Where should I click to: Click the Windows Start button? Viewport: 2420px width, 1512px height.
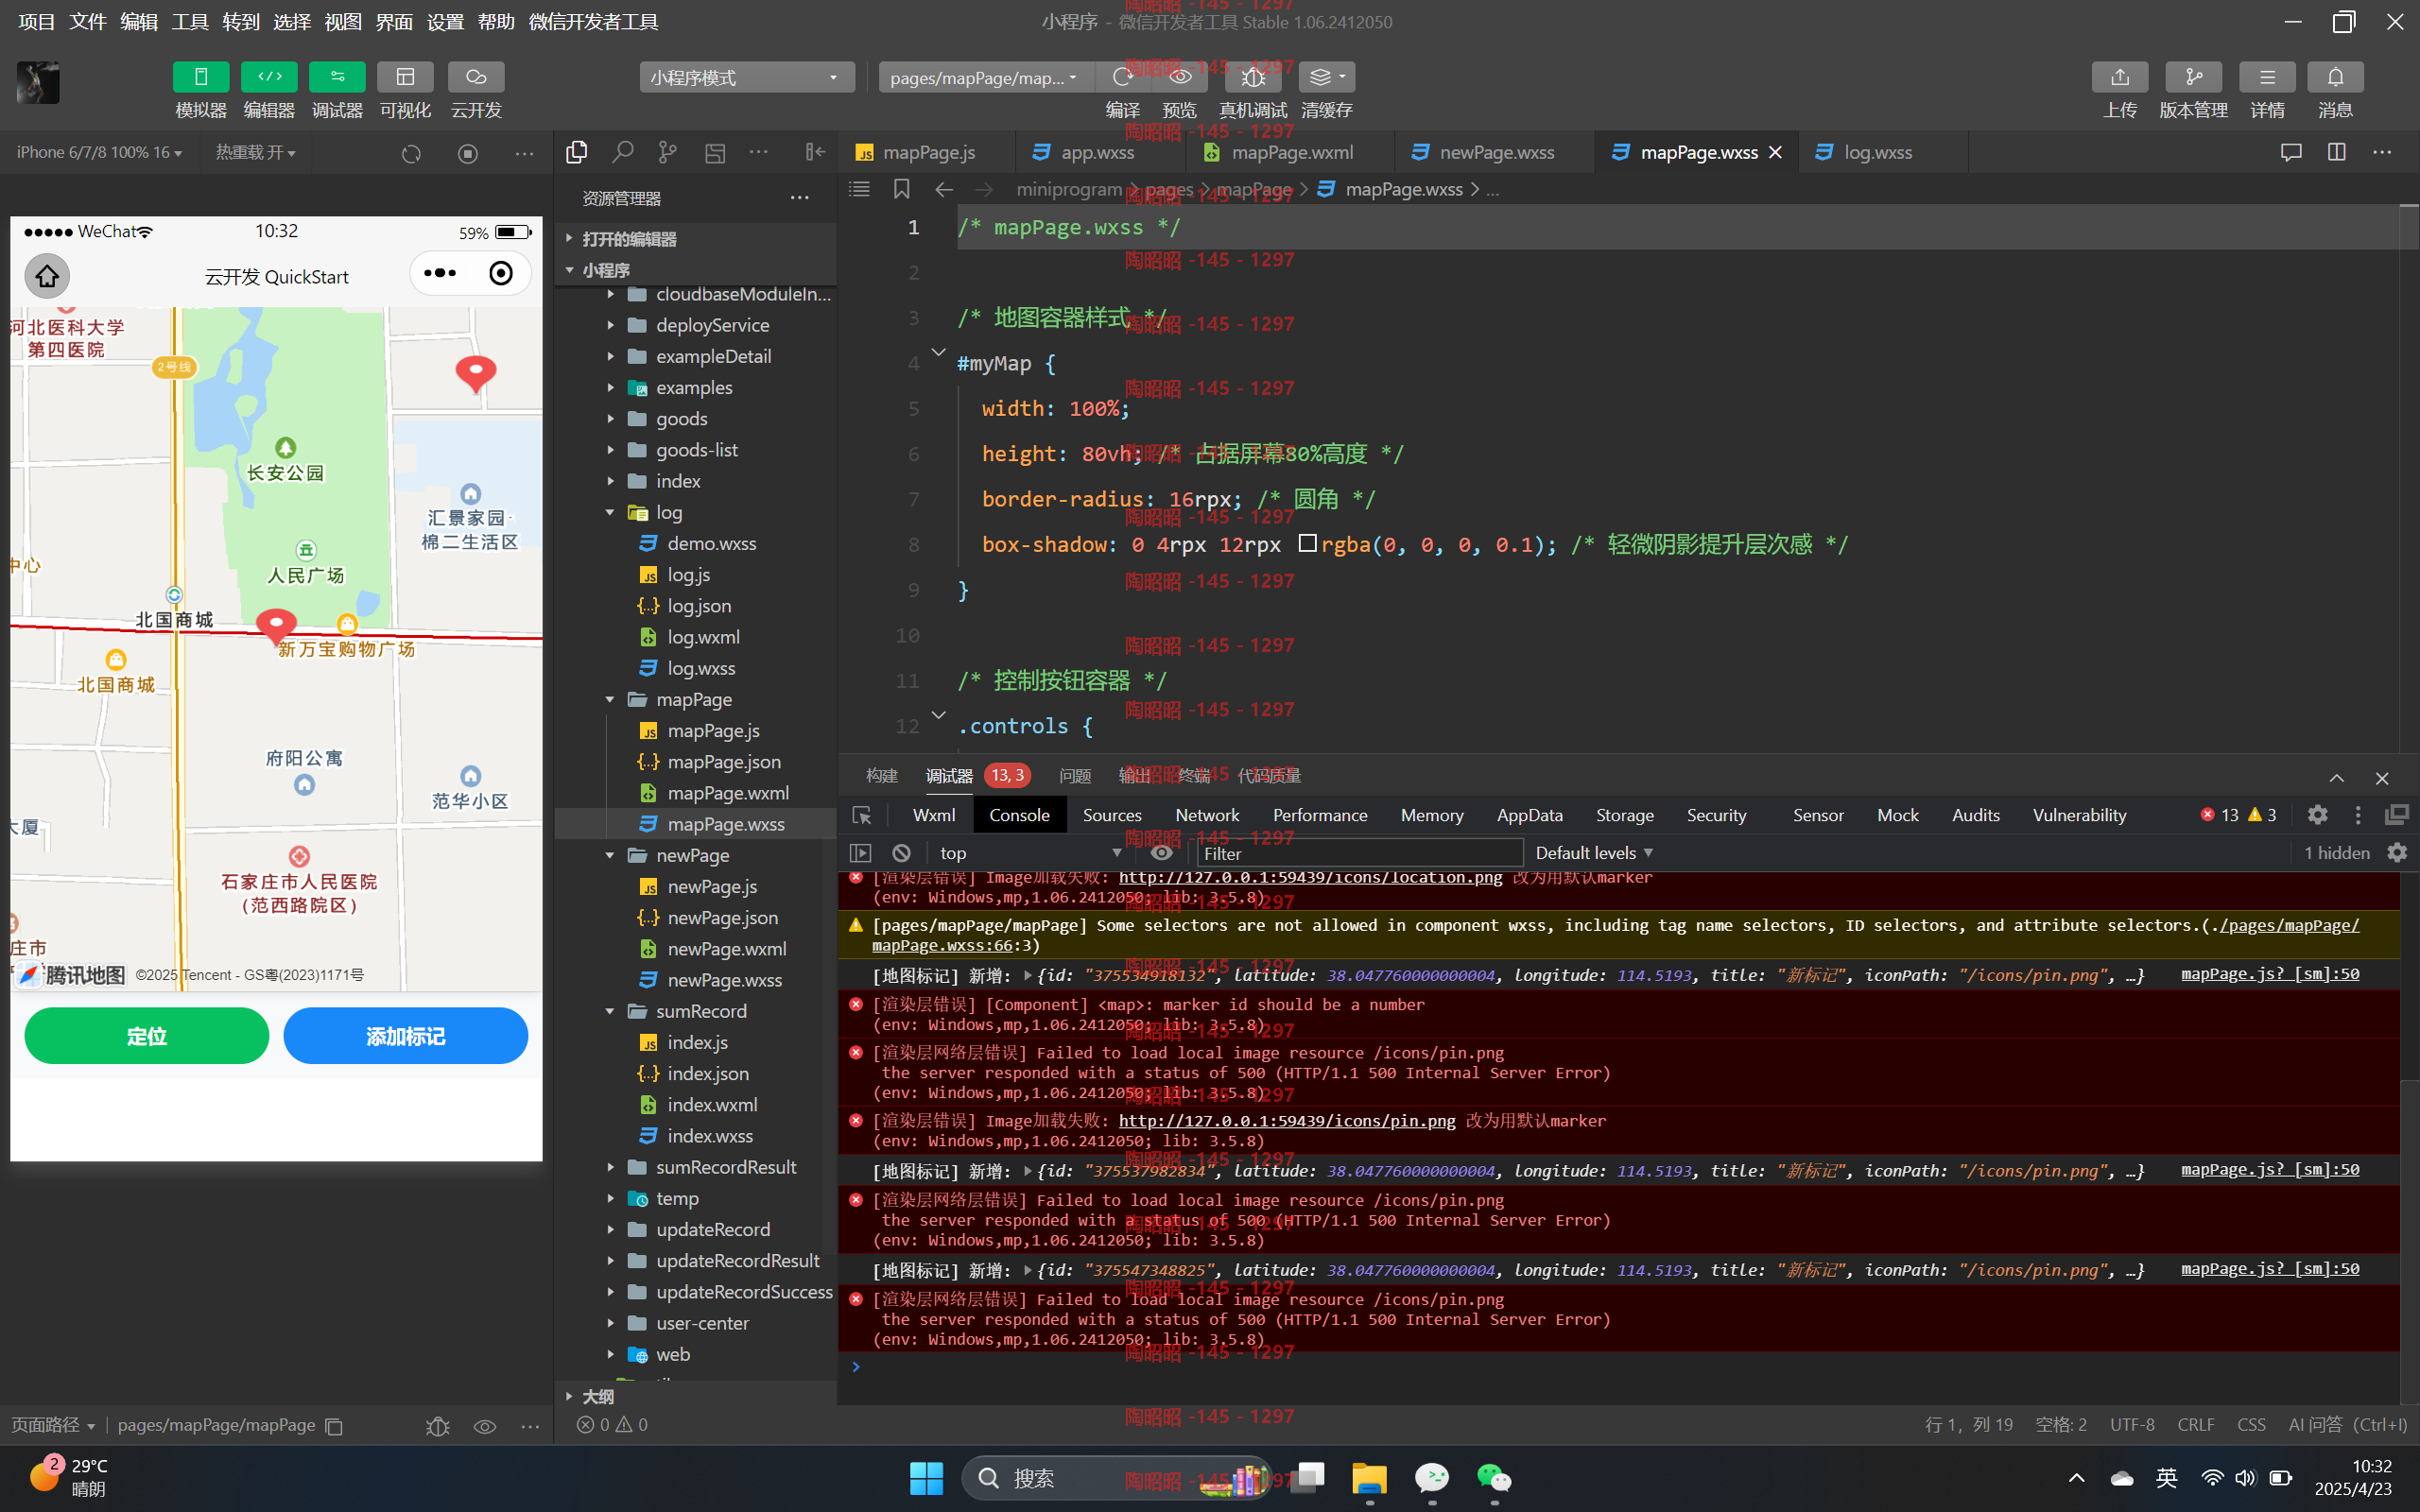coord(926,1478)
